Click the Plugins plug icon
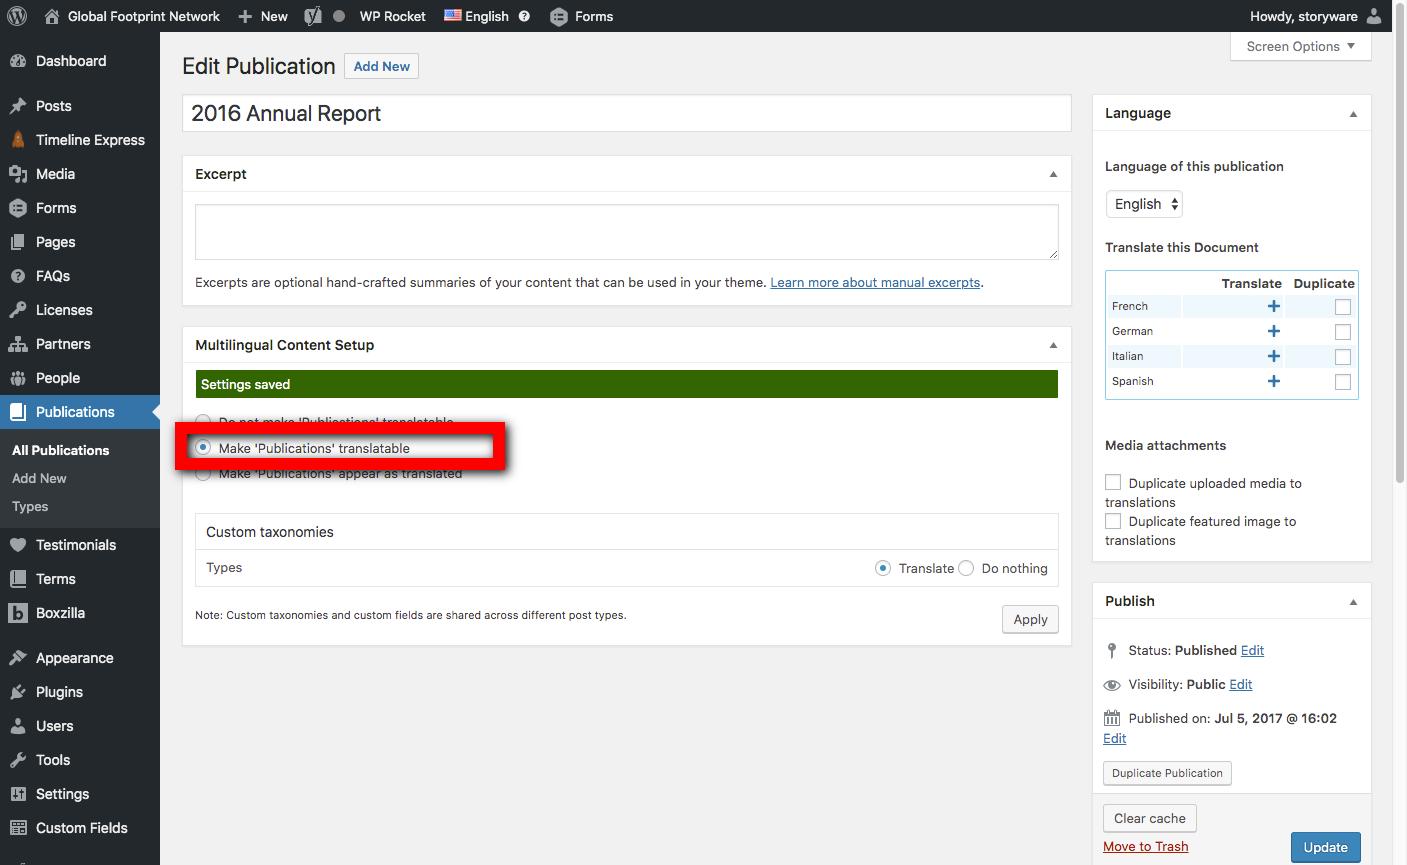The width and height of the screenshot is (1407, 865). pyautogui.click(x=17, y=692)
